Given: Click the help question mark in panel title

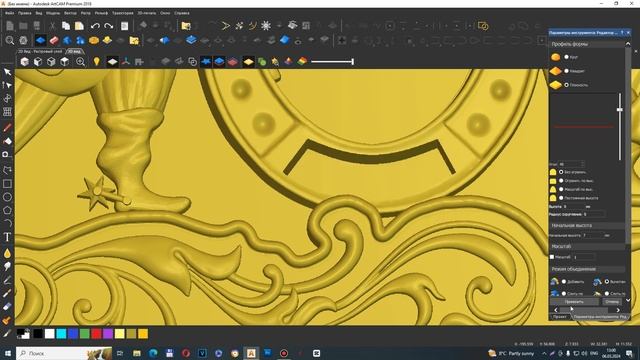Looking at the screenshot, I should (x=622, y=33).
